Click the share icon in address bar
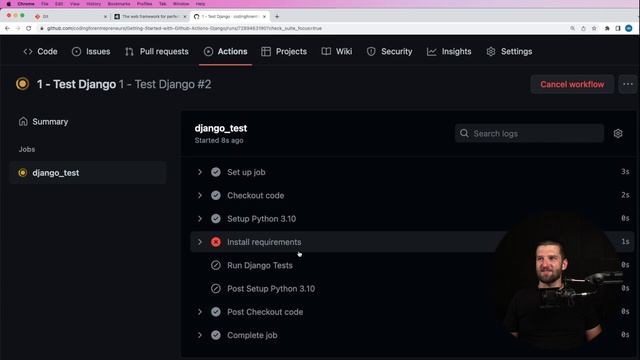Image resolution: width=640 pixels, height=360 pixels. [583, 28]
